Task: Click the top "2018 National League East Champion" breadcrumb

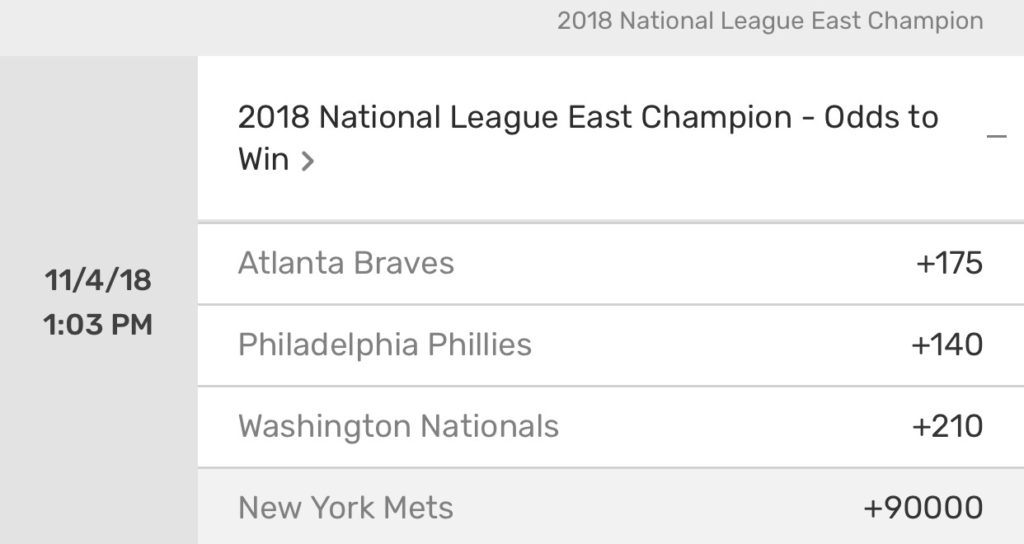Action: [769, 21]
